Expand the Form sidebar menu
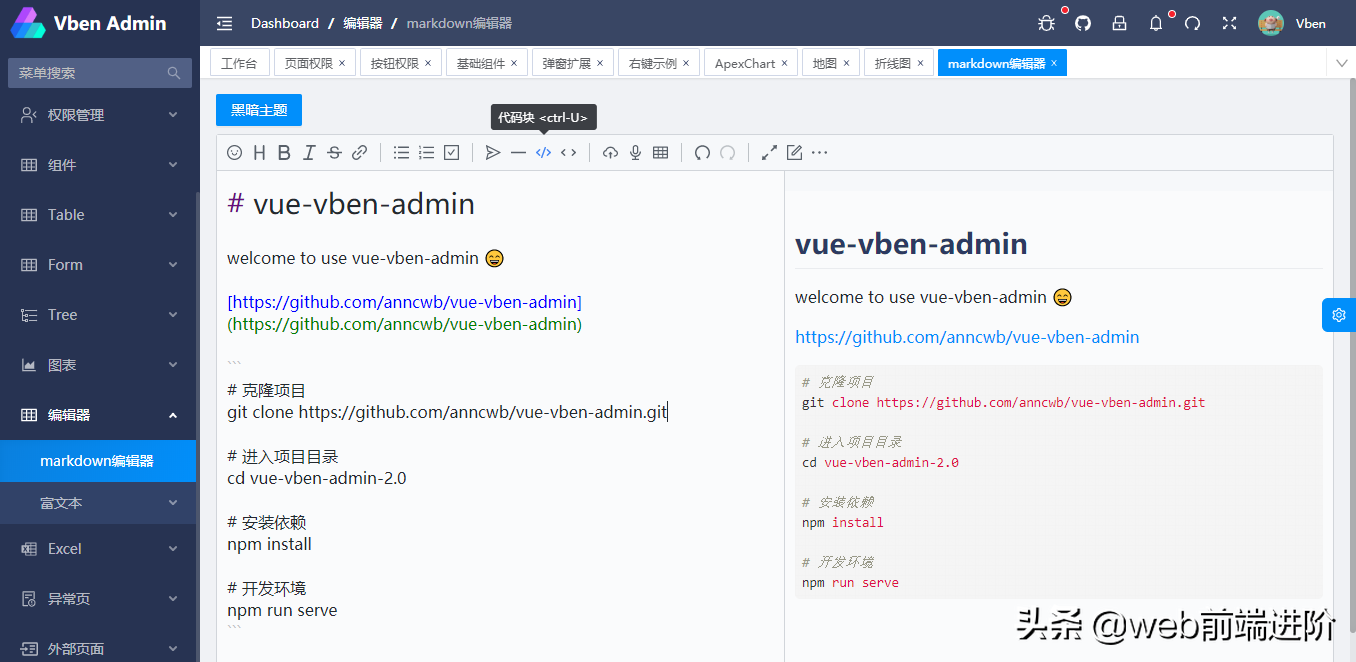The width and height of the screenshot is (1356, 662). click(x=98, y=265)
